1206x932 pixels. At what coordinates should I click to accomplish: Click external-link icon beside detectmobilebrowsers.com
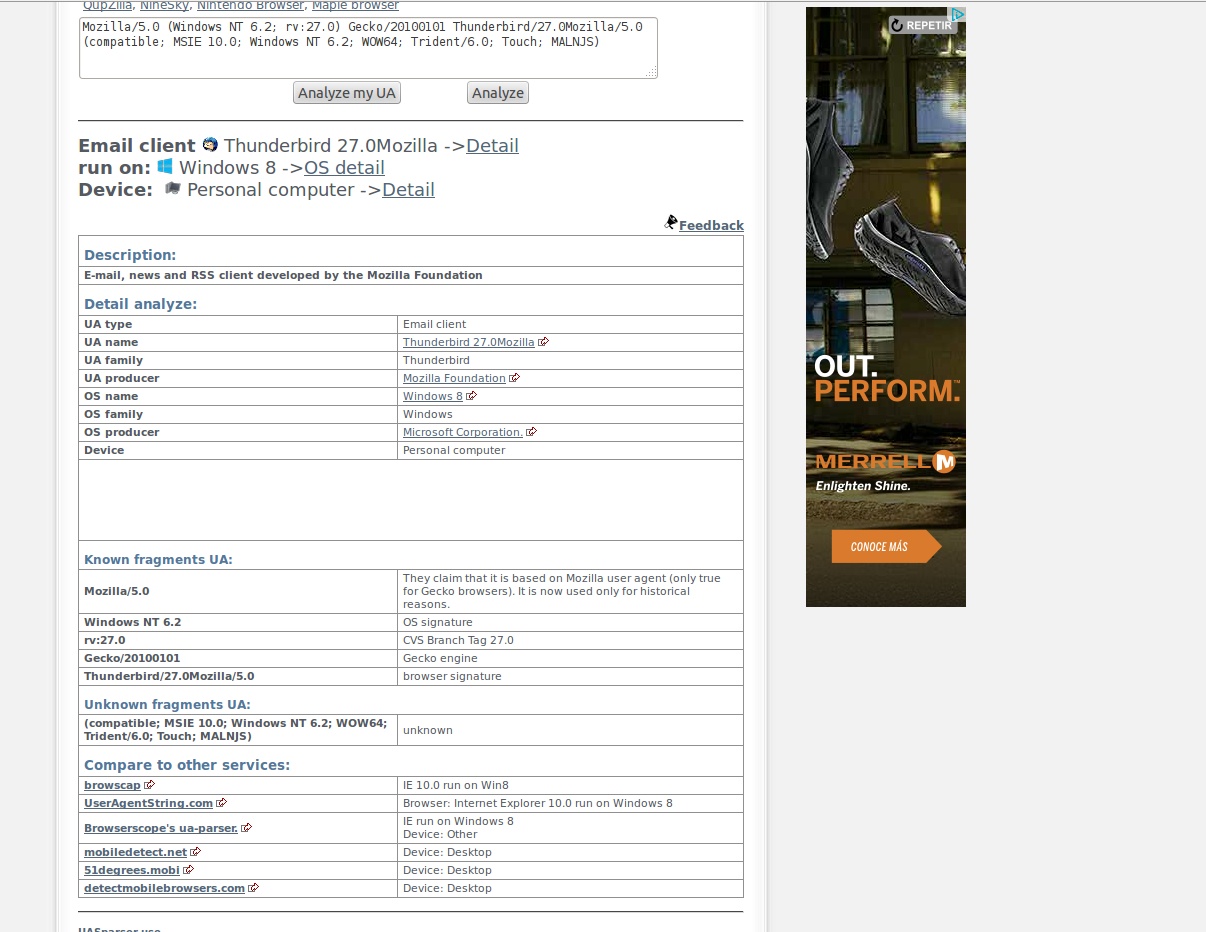click(x=253, y=888)
